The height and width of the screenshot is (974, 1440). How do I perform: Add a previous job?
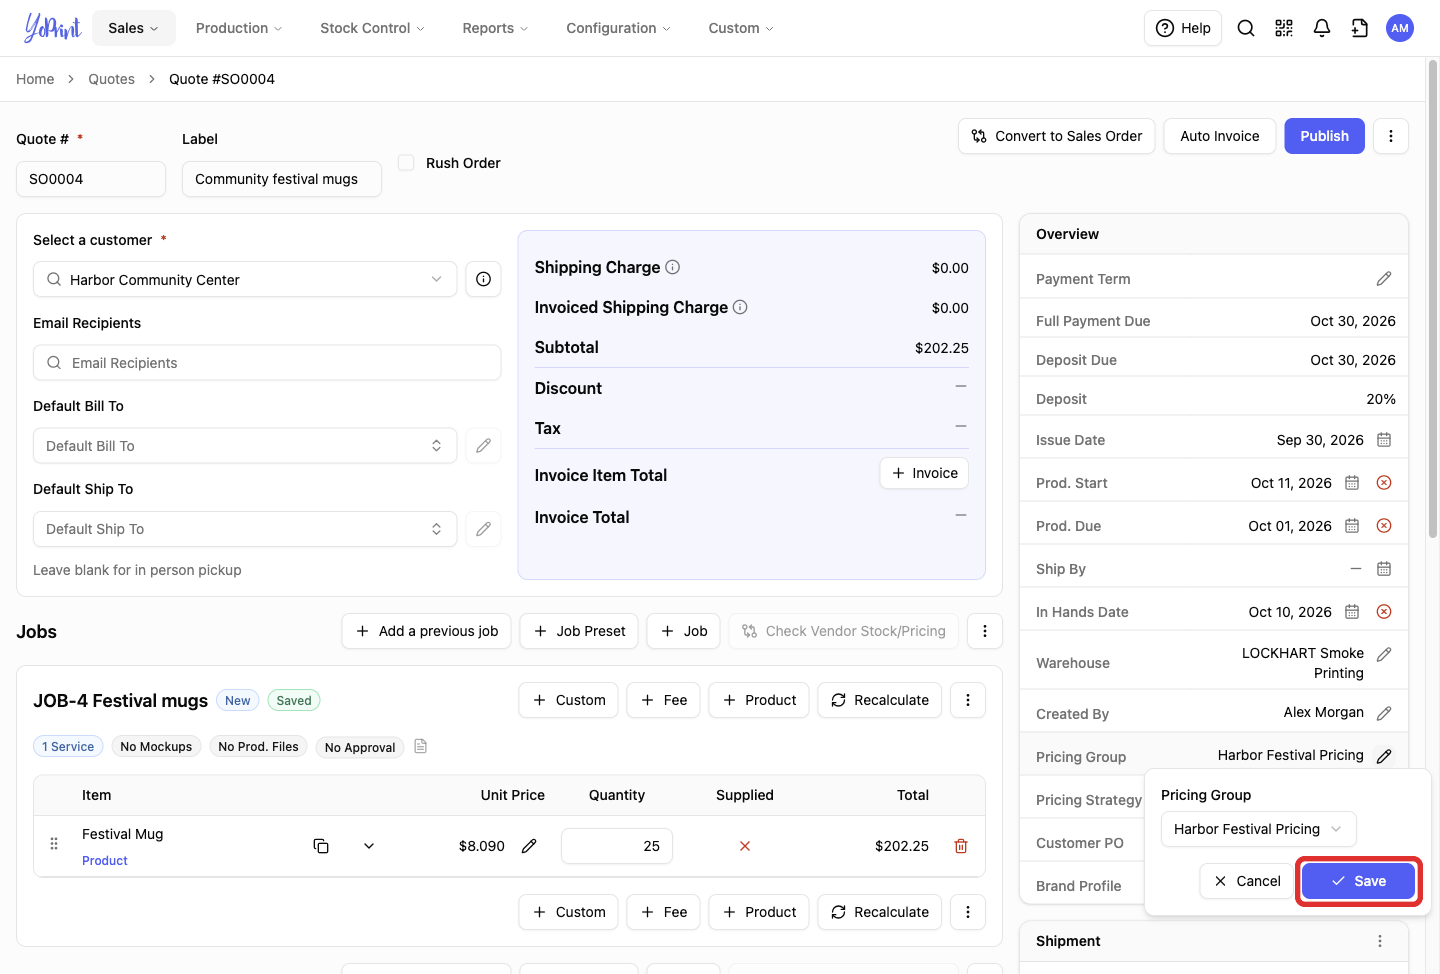427,631
